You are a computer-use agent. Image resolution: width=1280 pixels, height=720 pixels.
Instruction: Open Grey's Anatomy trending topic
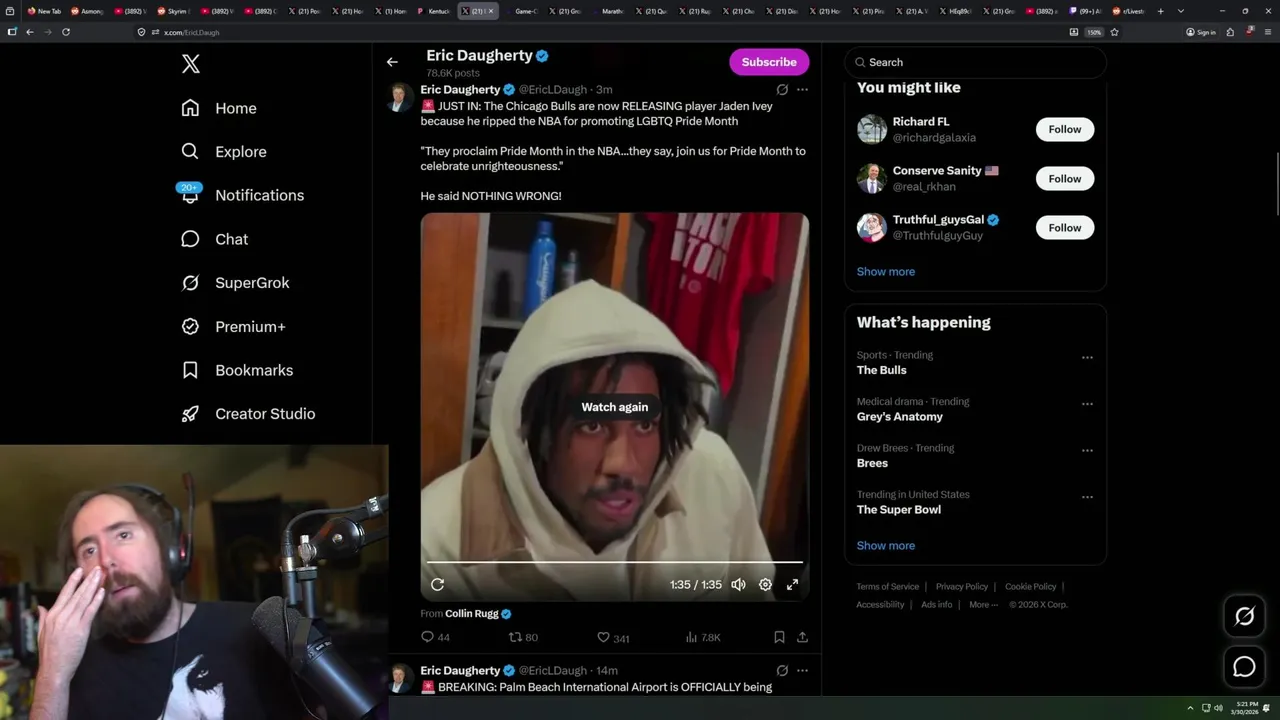point(900,417)
